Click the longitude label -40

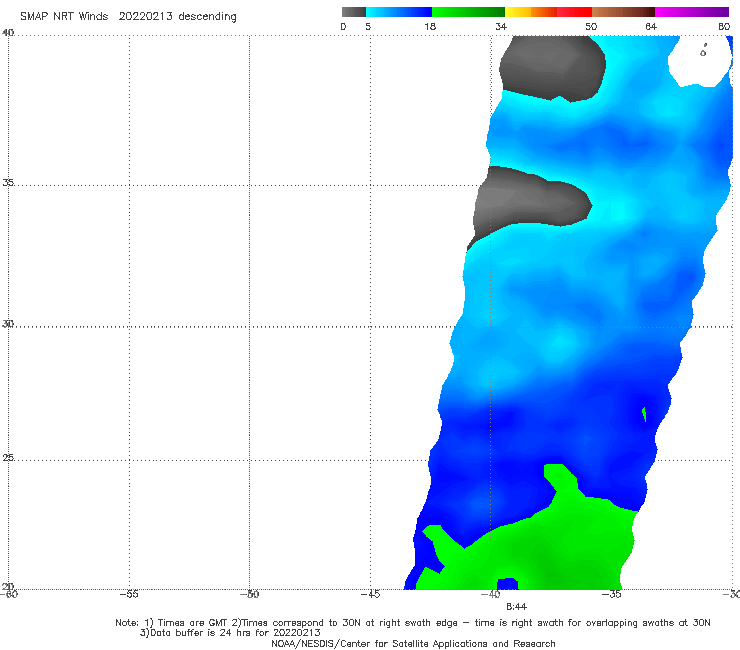(x=491, y=594)
